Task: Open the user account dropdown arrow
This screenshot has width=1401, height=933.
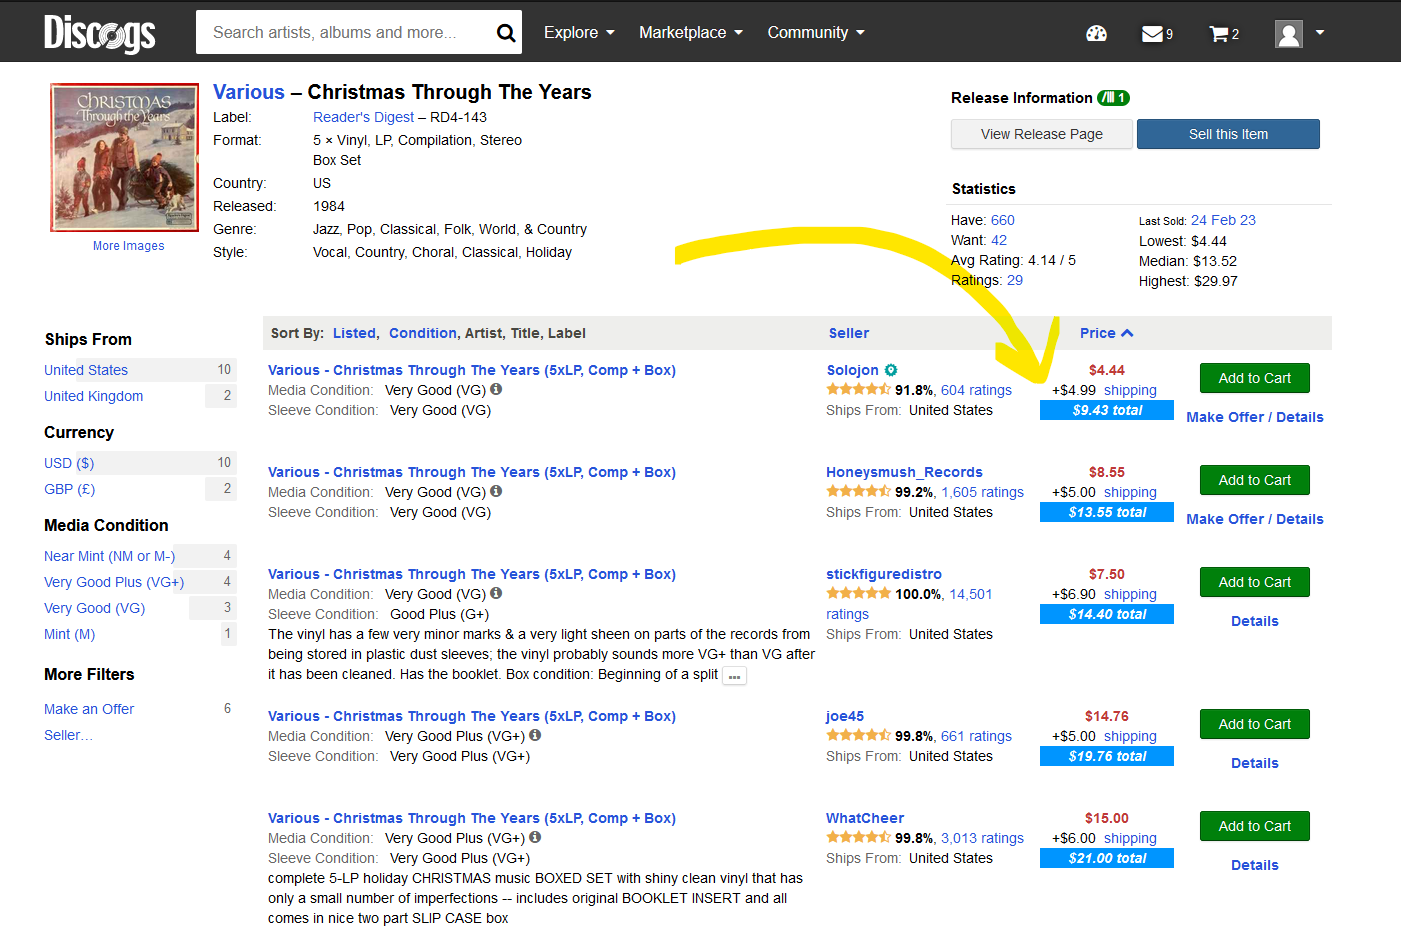Action: pos(1320,33)
